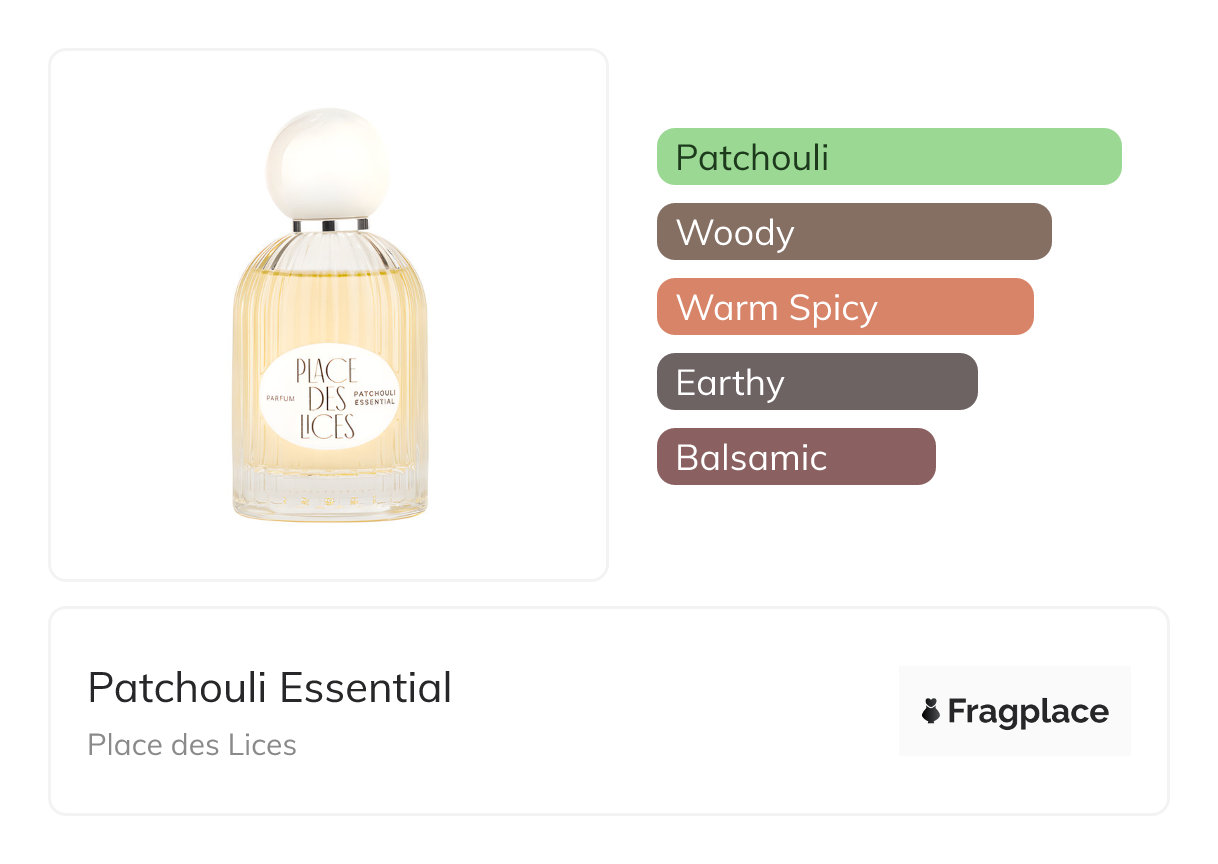Select the brown Woody accord bar

(x=853, y=232)
